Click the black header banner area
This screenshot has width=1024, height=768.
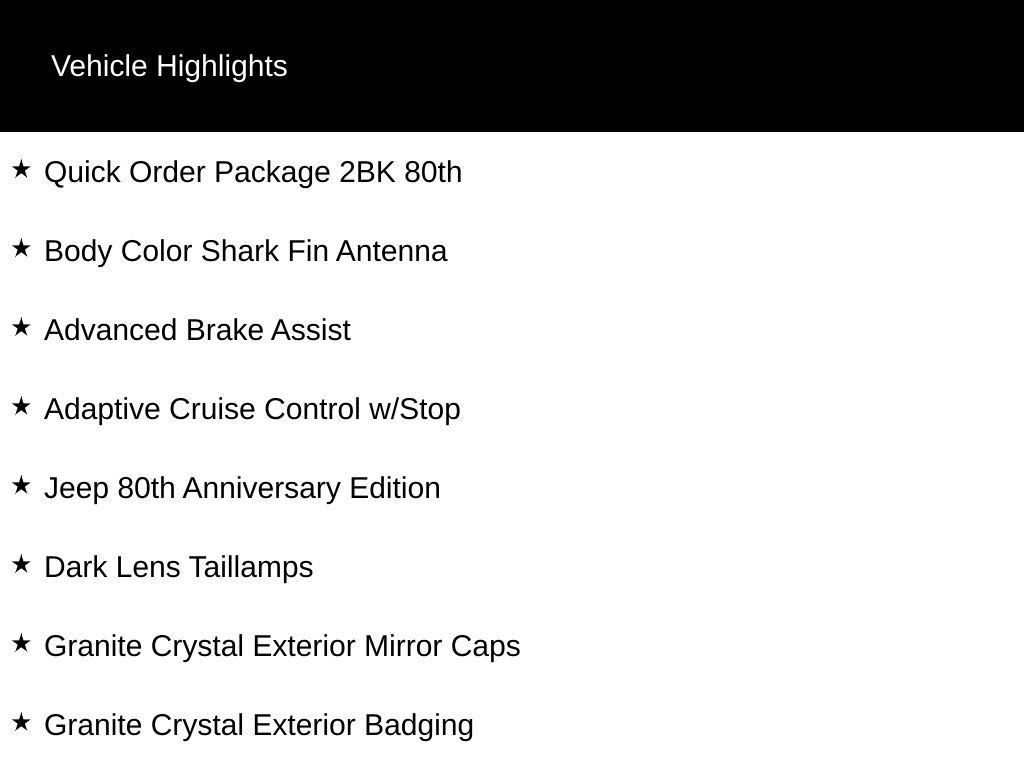point(512,66)
